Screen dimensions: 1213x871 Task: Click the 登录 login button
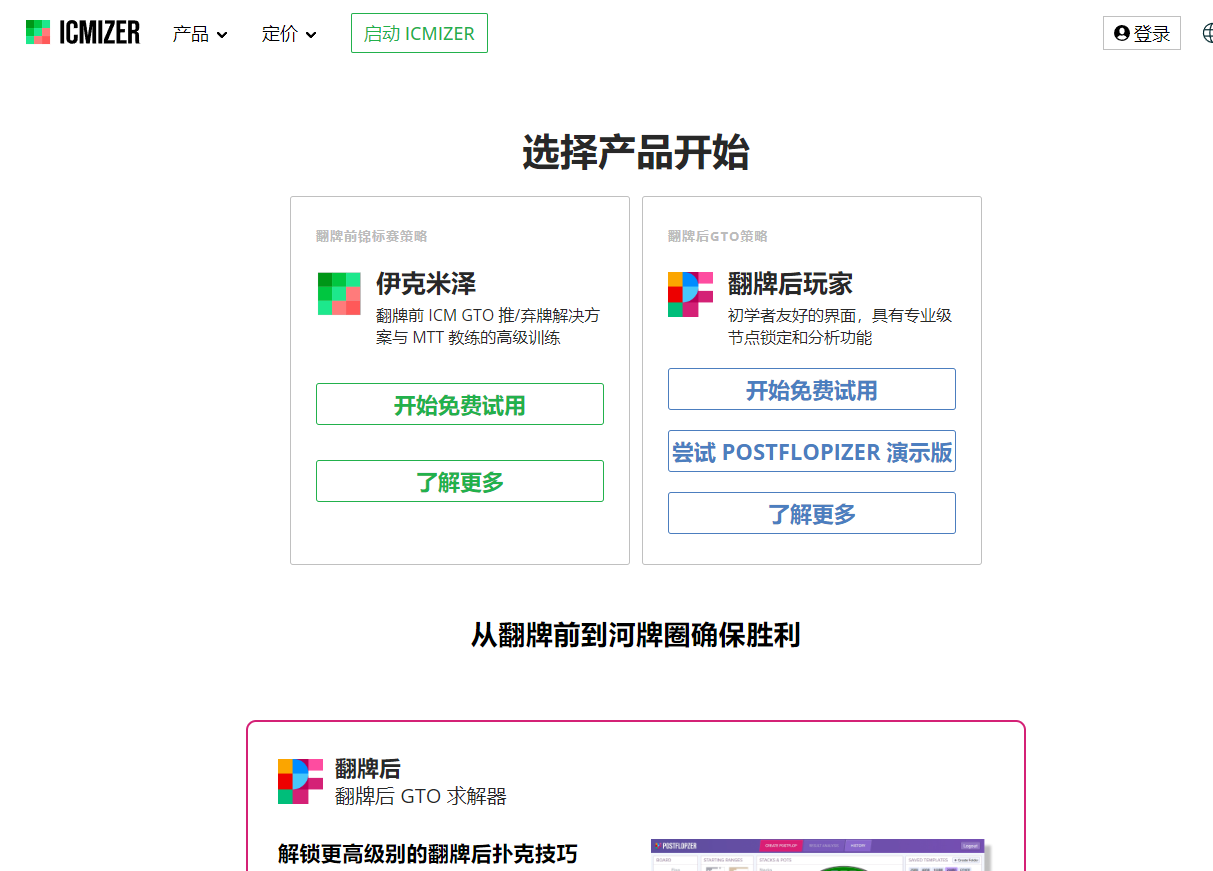coord(1142,33)
